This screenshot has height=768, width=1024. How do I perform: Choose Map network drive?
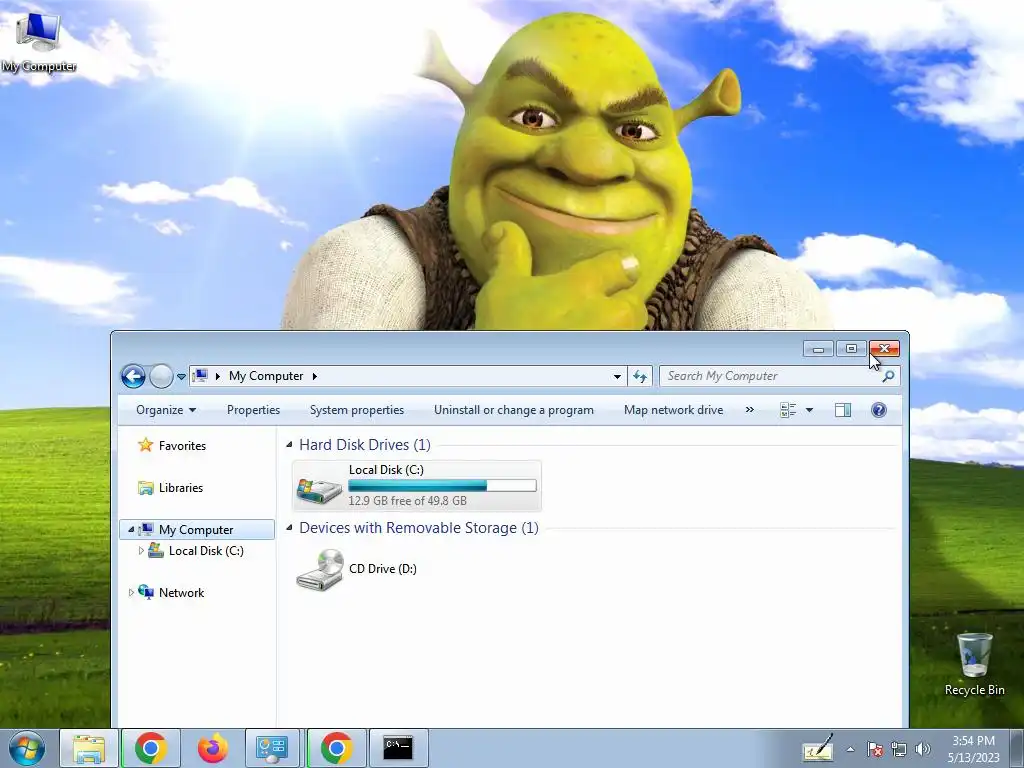tap(673, 410)
